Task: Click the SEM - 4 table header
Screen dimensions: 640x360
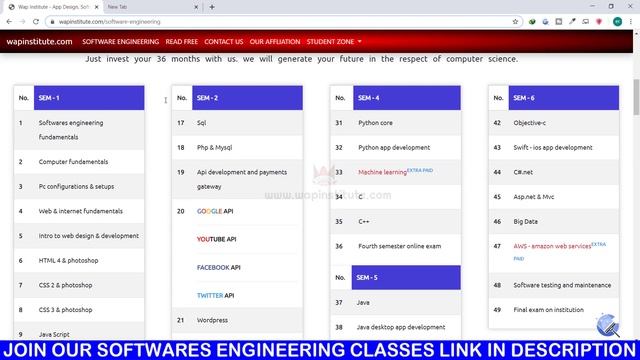Action: point(407,98)
